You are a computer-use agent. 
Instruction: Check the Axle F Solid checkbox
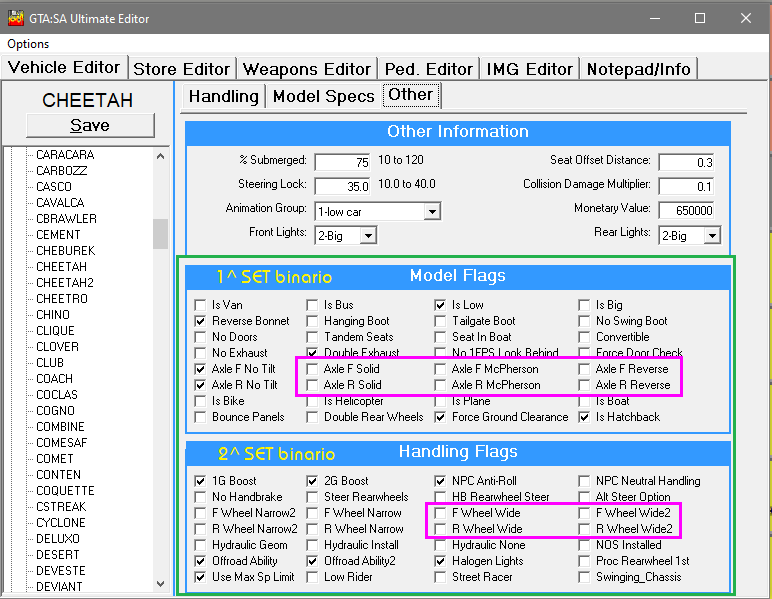pyautogui.click(x=312, y=369)
